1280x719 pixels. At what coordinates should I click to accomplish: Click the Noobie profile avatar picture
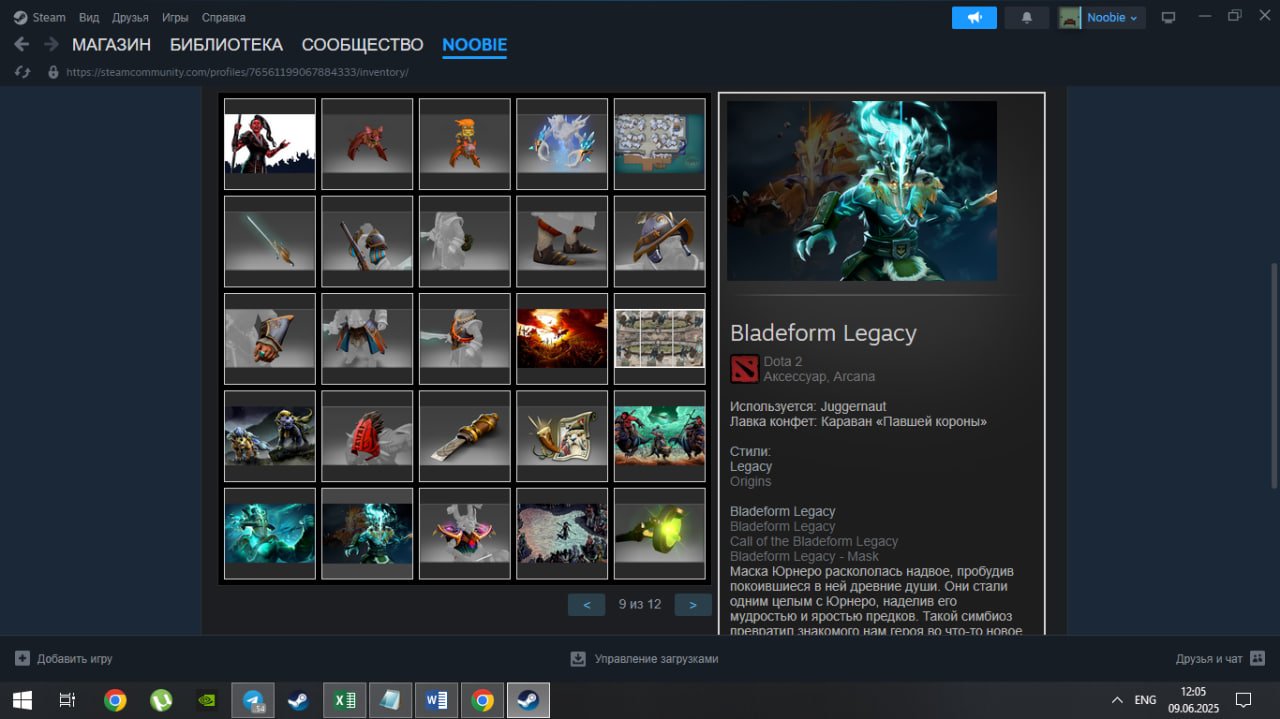point(1070,17)
